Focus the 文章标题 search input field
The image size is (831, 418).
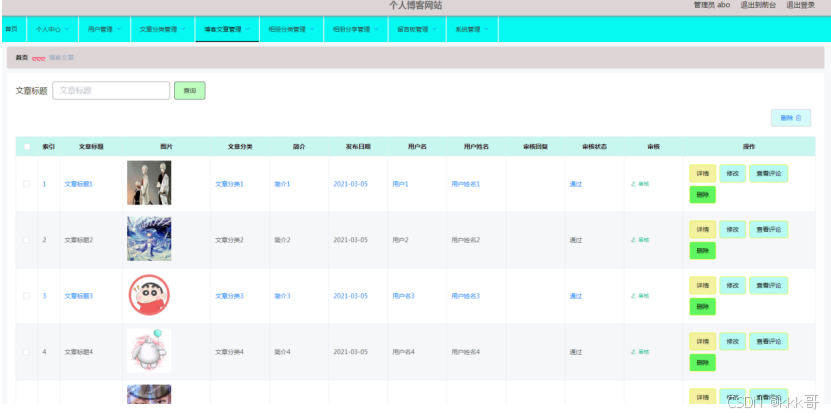[111, 91]
